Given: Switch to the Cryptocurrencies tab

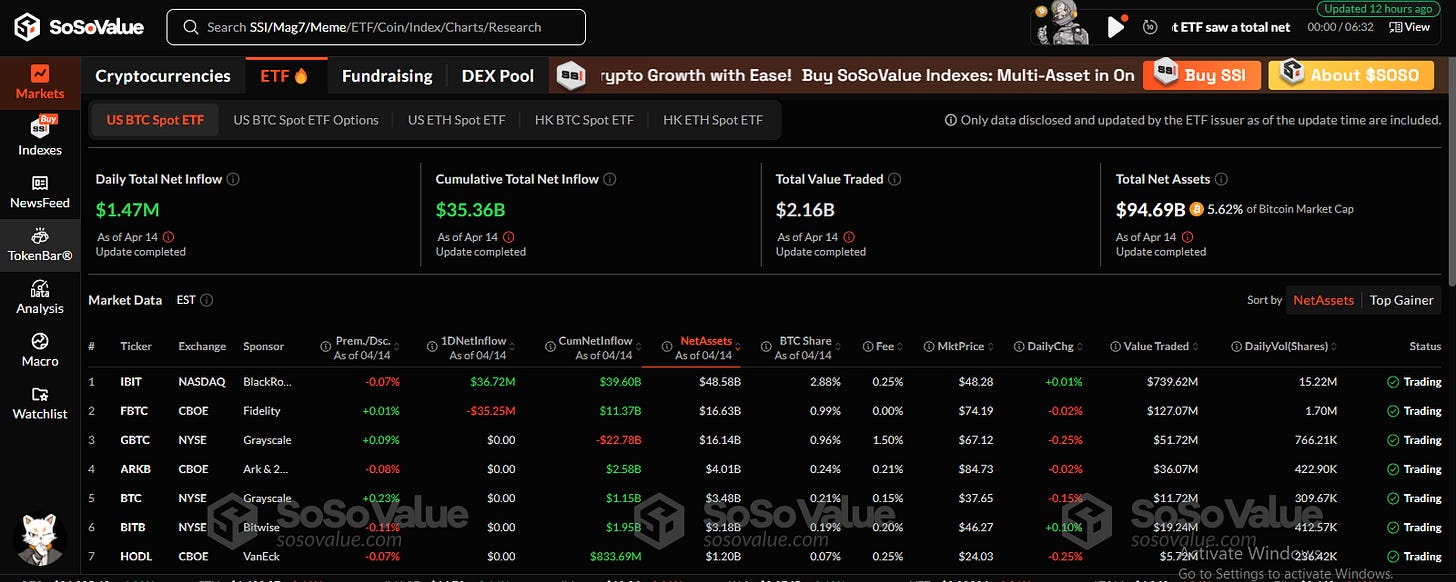Looking at the screenshot, I should pyautogui.click(x=163, y=75).
